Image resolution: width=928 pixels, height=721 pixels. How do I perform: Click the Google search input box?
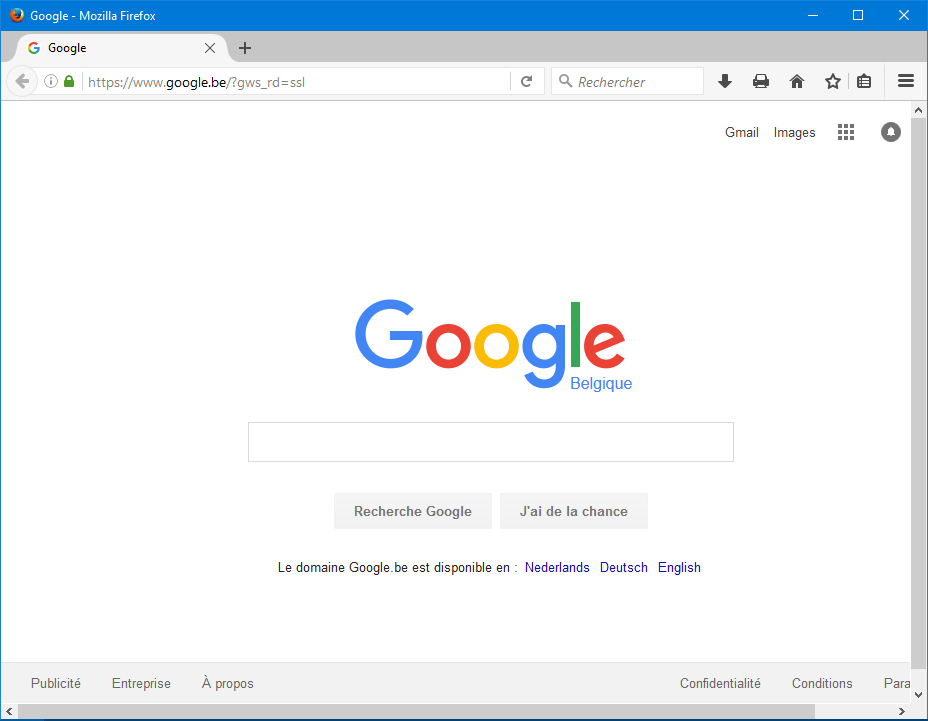point(491,442)
